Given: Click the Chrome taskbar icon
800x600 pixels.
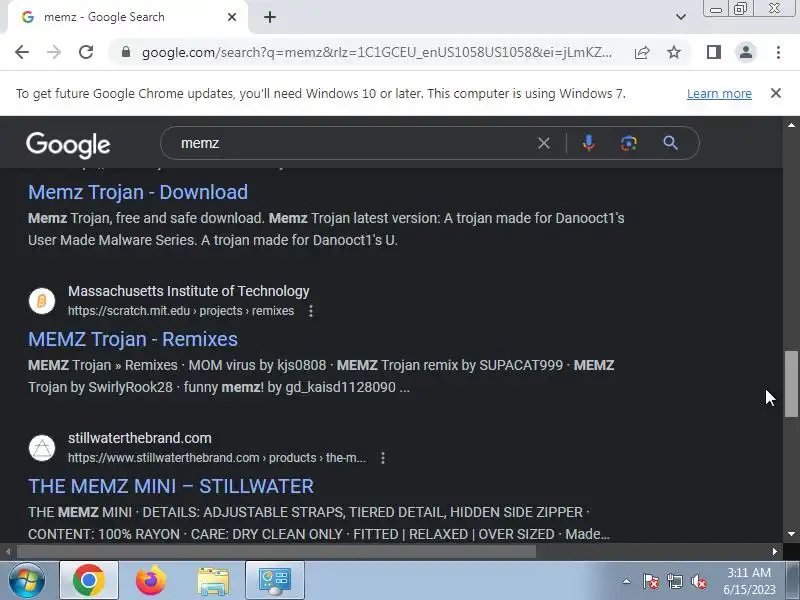Looking at the screenshot, I should tap(89, 581).
